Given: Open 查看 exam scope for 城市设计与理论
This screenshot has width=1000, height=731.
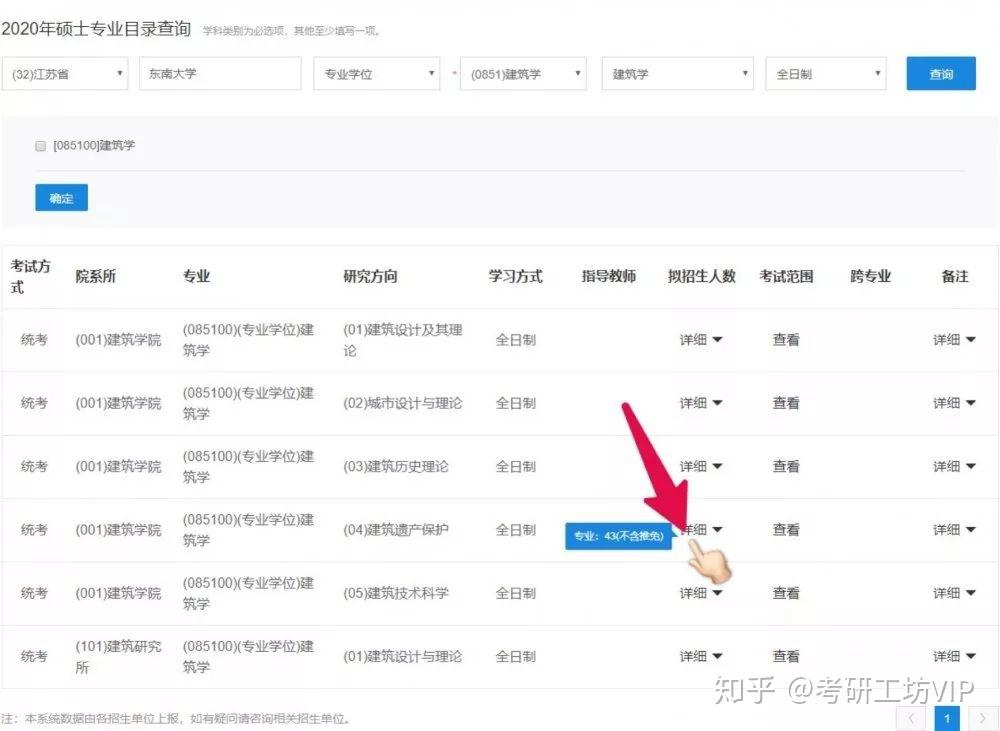Looking at the screenshot, I should (786, 403).
